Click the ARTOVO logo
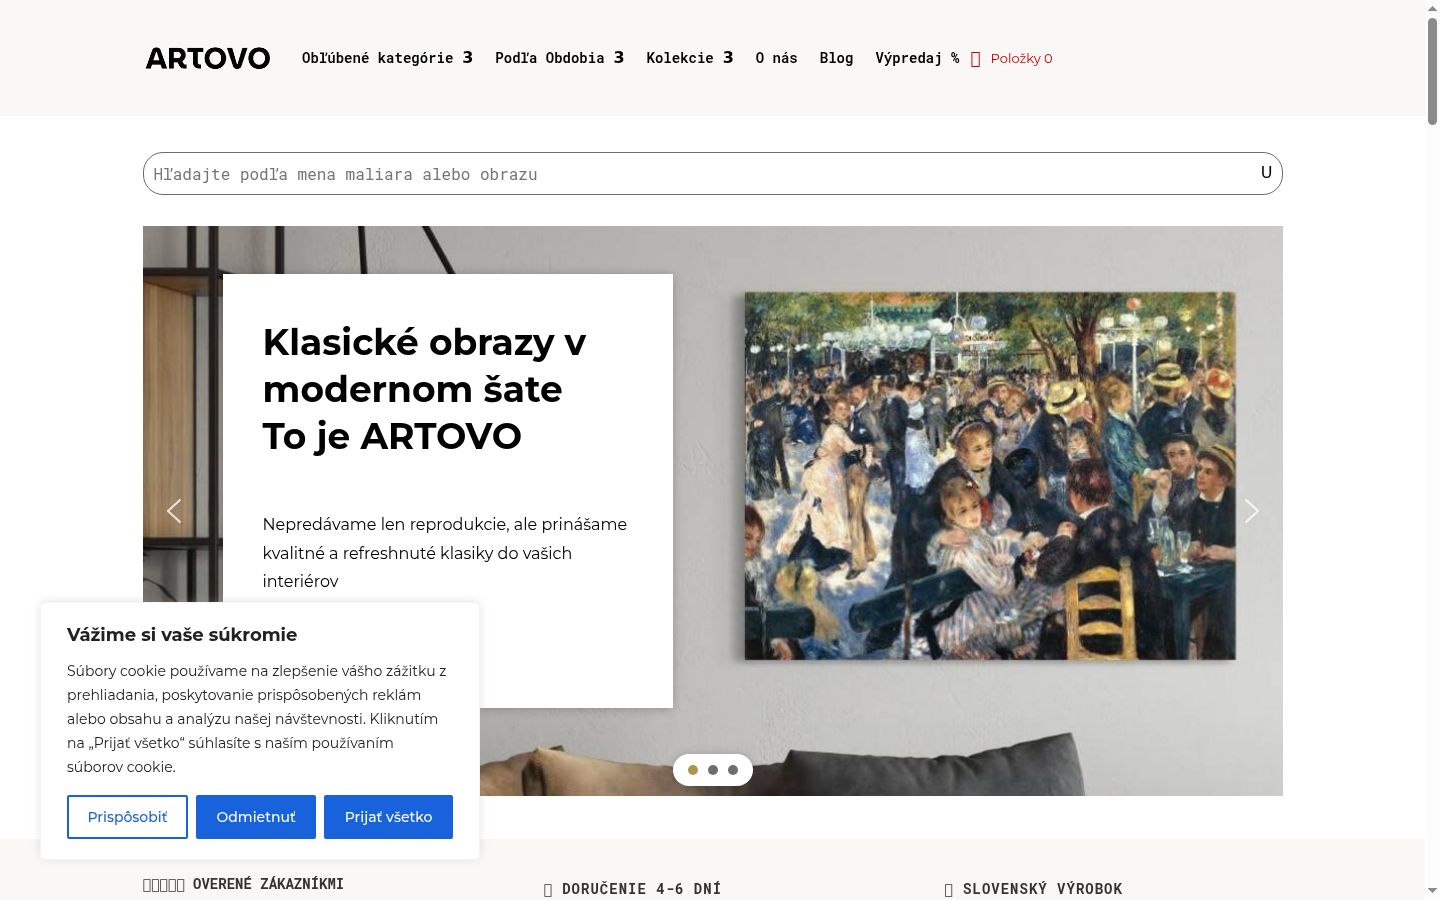1440x900 pixels. [x=208, y=58]
